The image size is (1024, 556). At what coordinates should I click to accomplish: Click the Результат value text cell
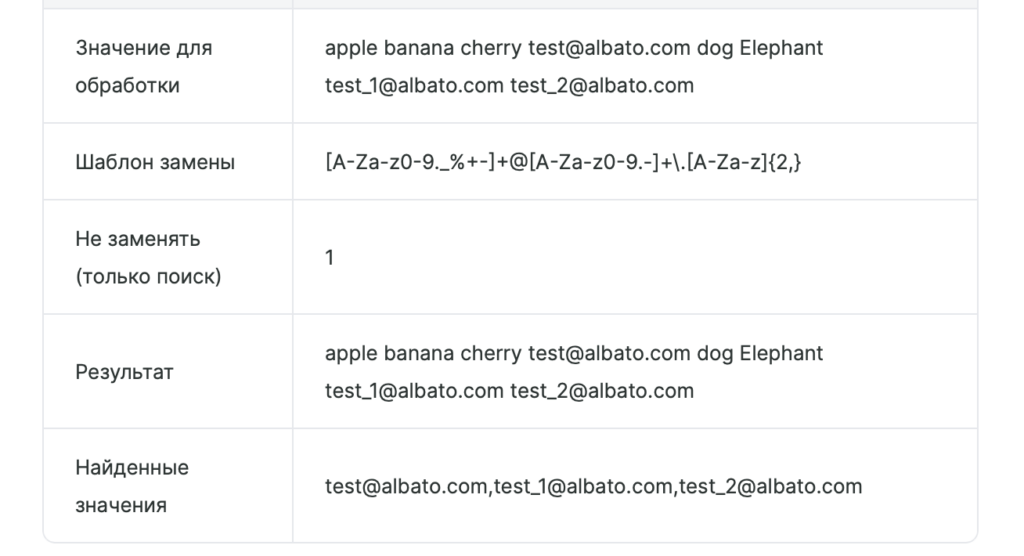click(635, 372)
